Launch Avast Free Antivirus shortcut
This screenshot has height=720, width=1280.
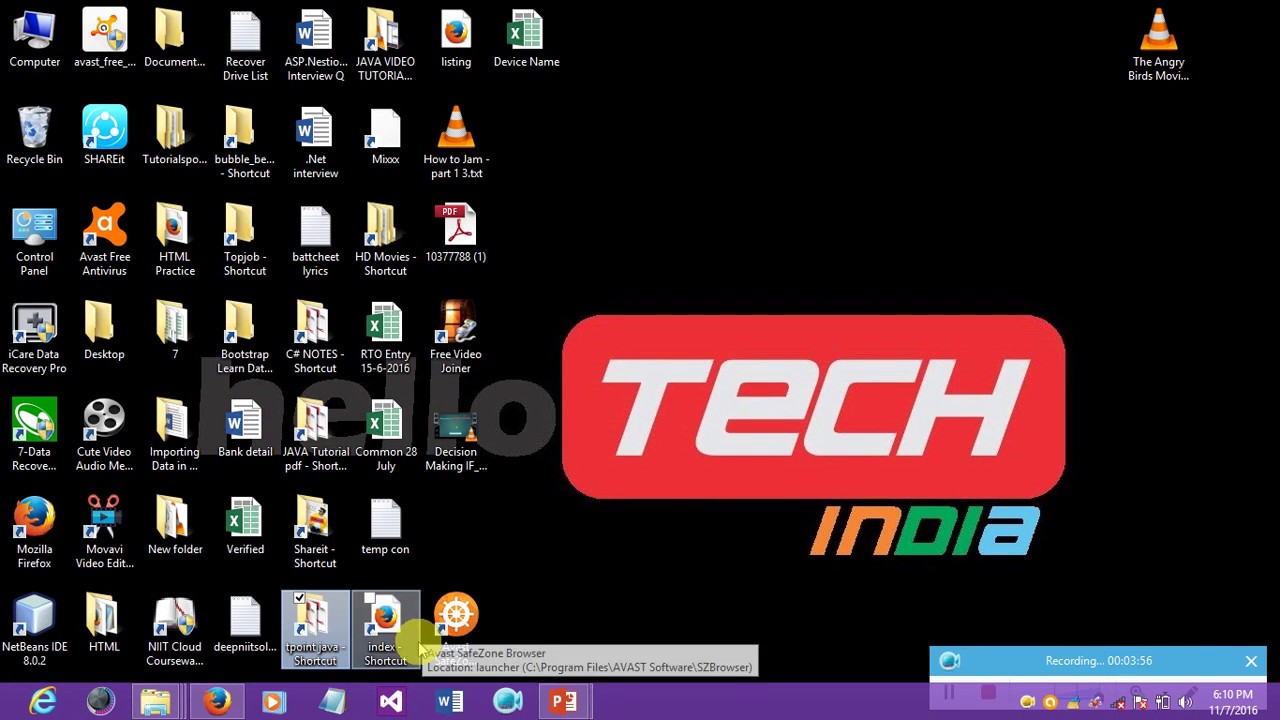click(104, 242)
